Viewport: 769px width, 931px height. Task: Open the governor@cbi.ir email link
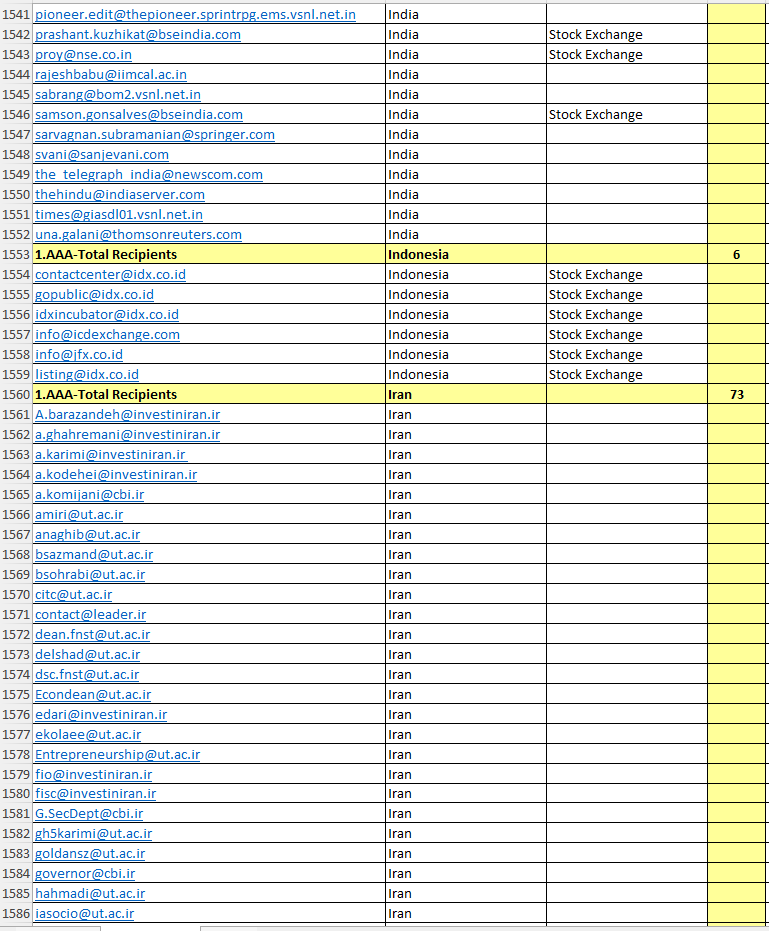click(x=85, y=873)
